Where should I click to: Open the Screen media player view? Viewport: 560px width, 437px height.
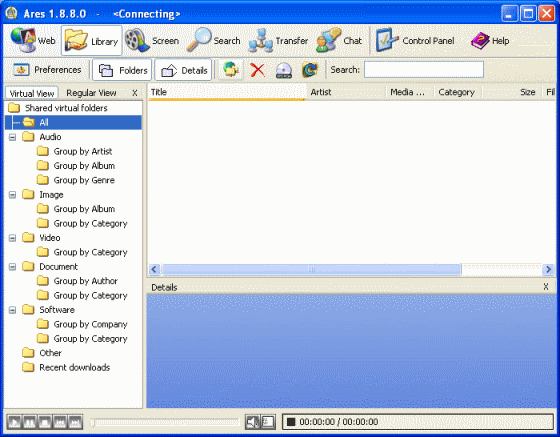pyautogui.click(x=152, y=41)
